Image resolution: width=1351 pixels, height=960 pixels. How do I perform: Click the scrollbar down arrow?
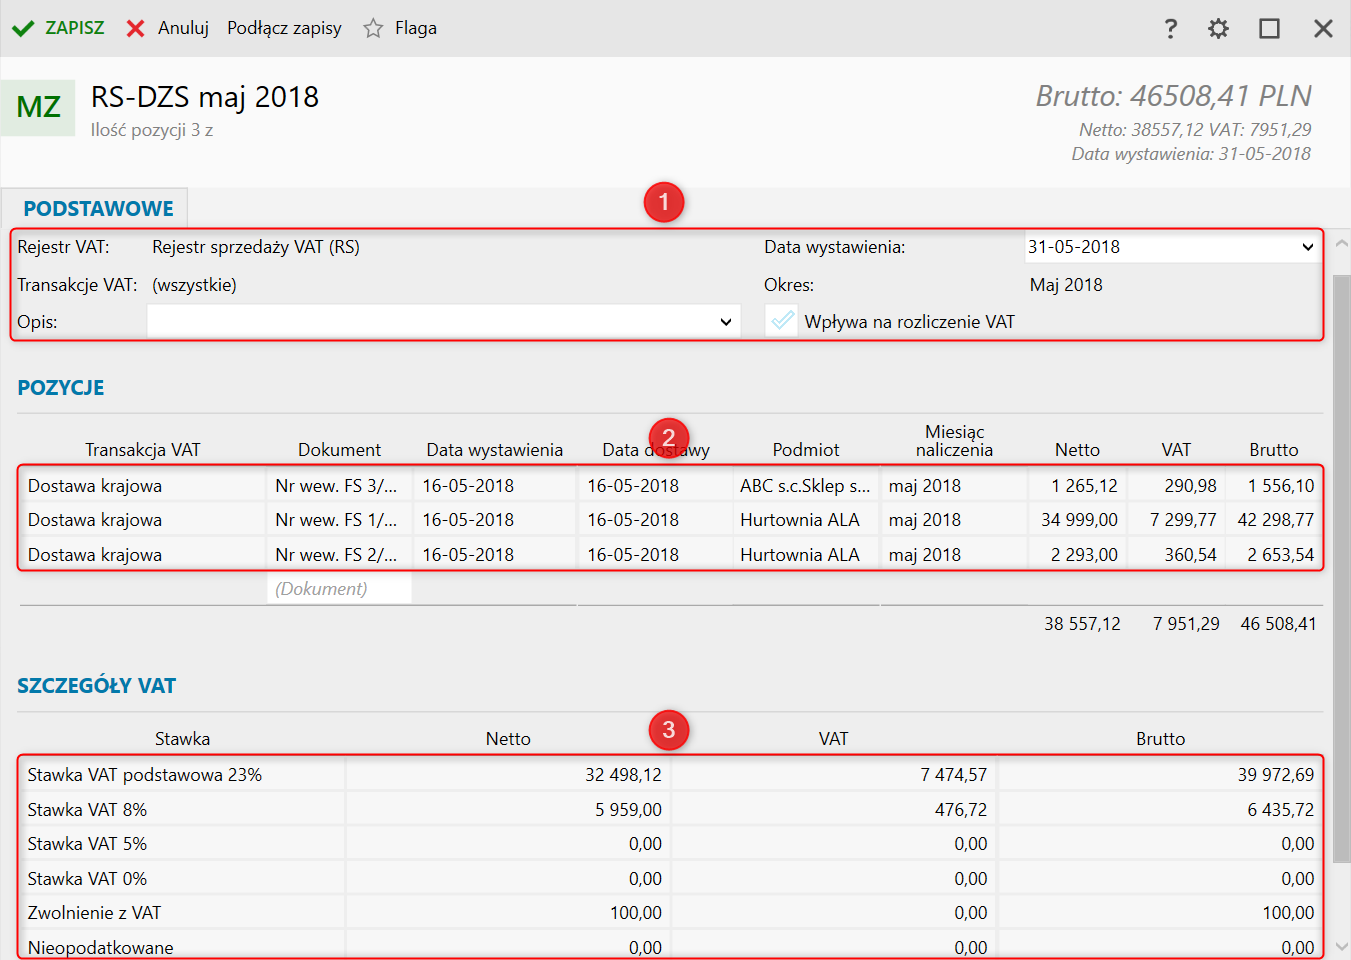pyautogui.click(x=1342, y=946)
